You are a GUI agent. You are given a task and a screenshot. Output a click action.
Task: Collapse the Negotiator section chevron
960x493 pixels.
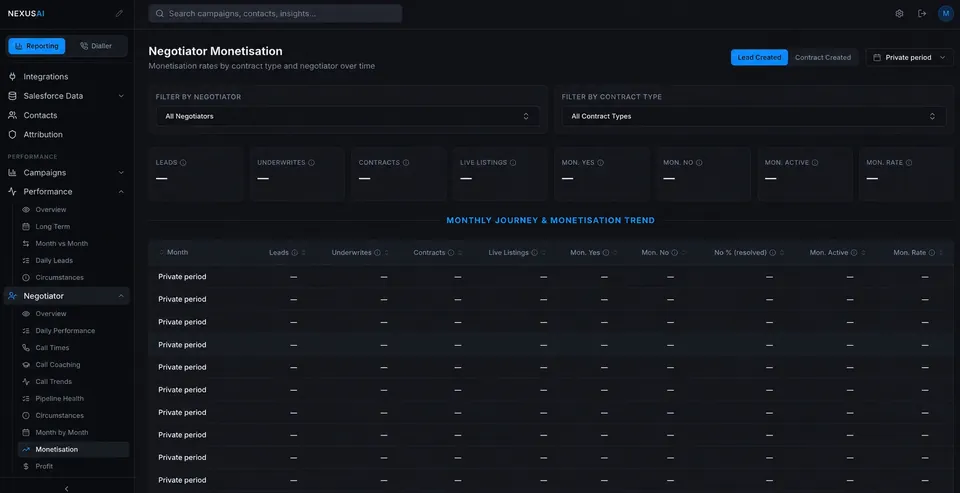point(121,296)
